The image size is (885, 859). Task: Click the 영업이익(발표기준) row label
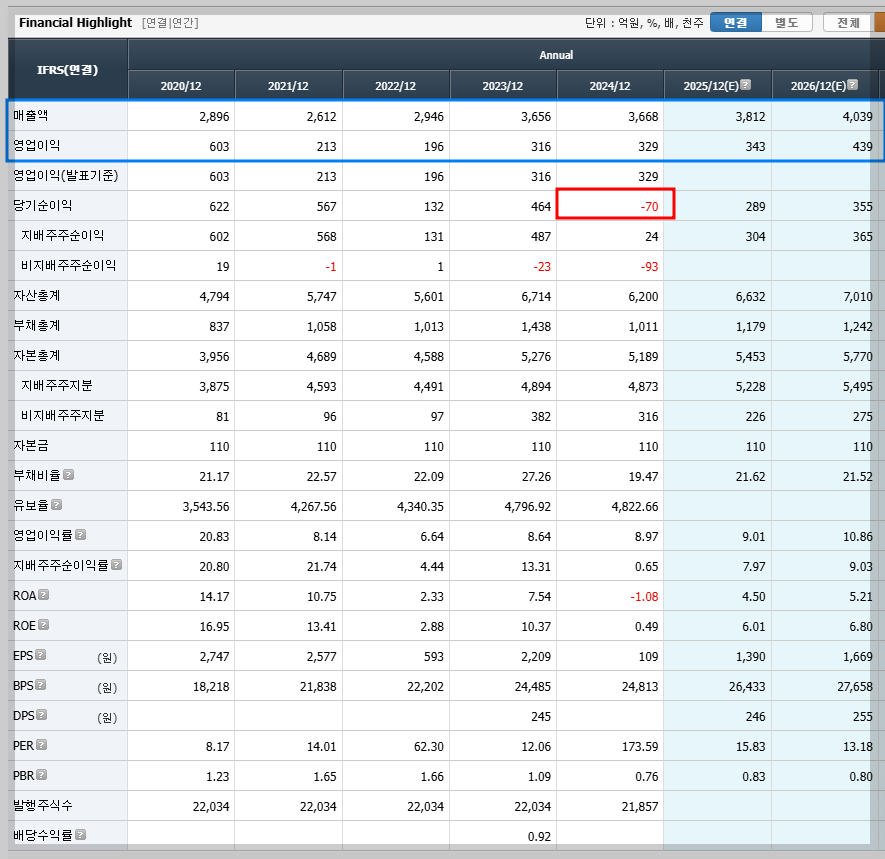tap(65, 176)
